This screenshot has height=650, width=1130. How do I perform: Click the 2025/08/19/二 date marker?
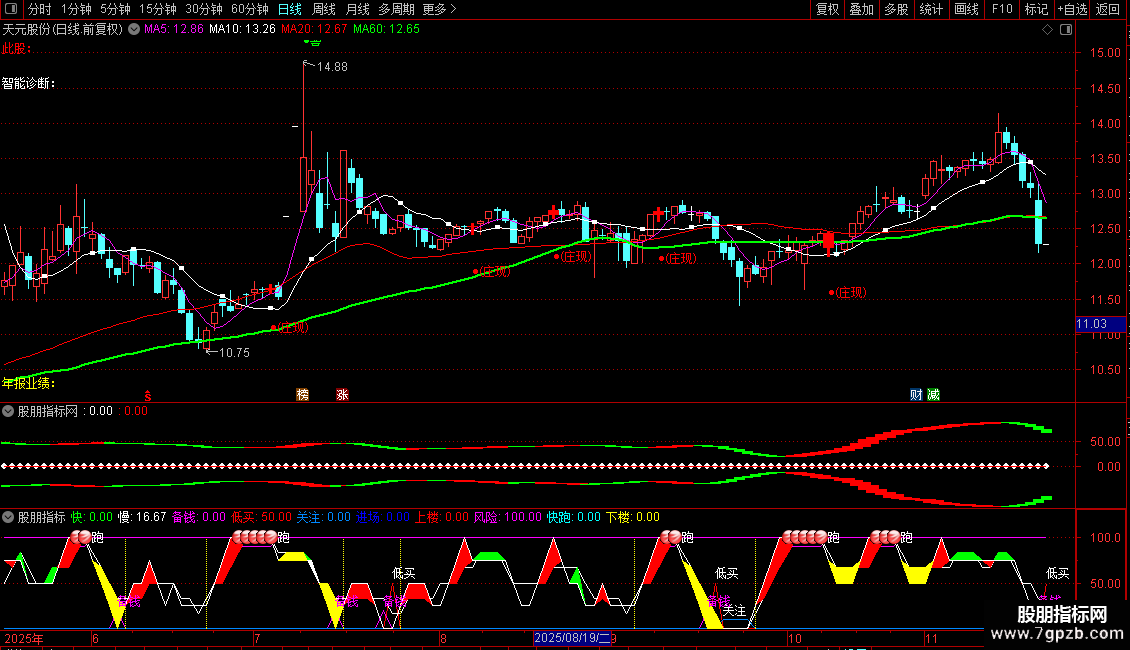coord(571,638)
